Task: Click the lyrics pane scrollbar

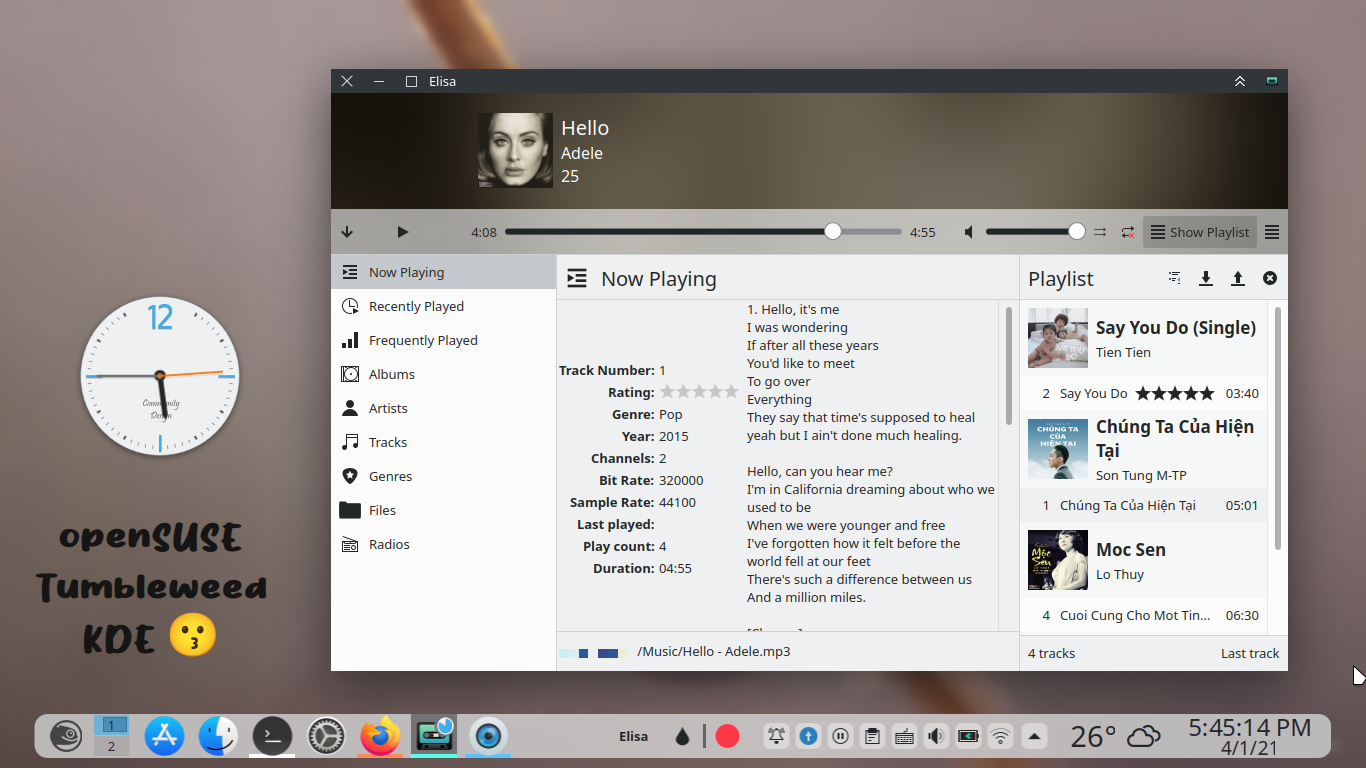Action: click(1008, 366)
